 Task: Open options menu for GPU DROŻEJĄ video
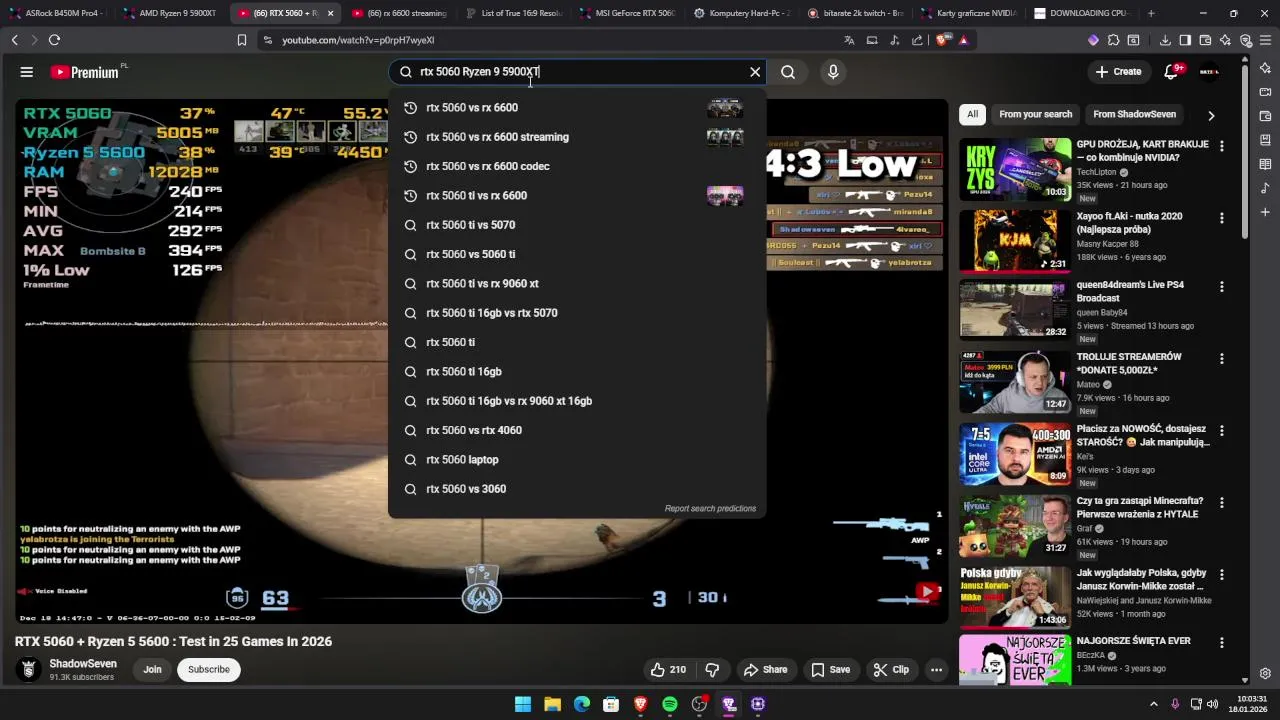pyautogui.click(x=1221, y=146)
